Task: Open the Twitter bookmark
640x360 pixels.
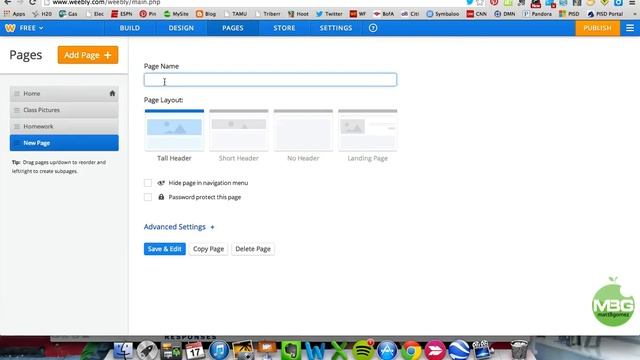Action: (329, 14)
